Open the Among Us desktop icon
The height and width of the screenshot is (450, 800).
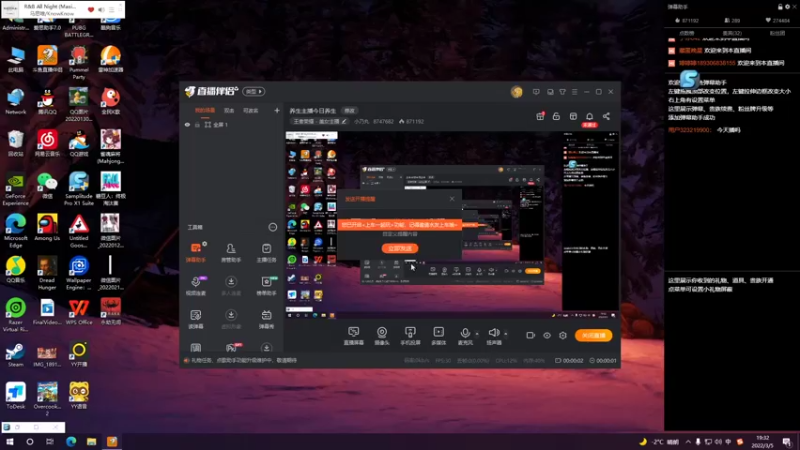(x=47, y=228)
